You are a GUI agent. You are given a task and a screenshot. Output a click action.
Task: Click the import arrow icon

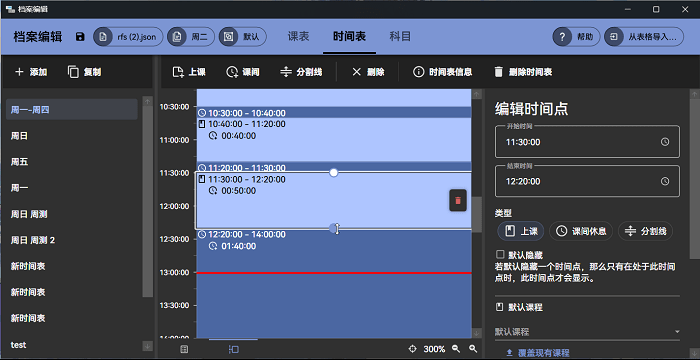614,37
